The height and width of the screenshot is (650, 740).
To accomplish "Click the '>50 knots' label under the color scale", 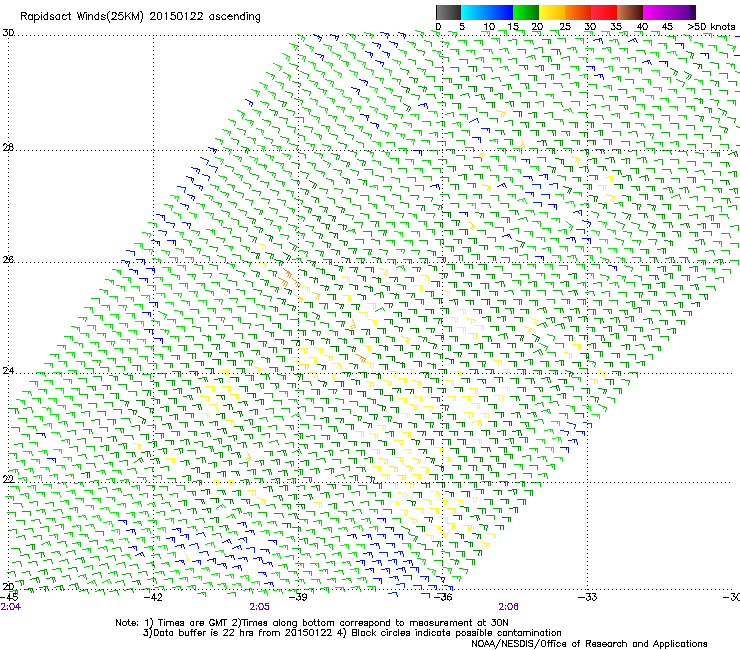I will coord(711,27).
